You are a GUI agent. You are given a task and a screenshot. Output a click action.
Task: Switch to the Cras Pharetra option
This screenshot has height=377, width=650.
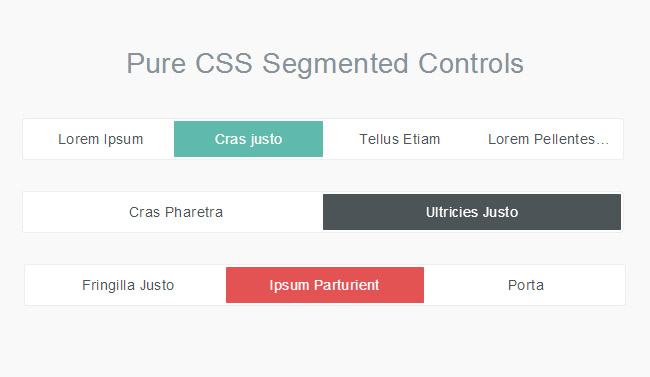(175, 212)
